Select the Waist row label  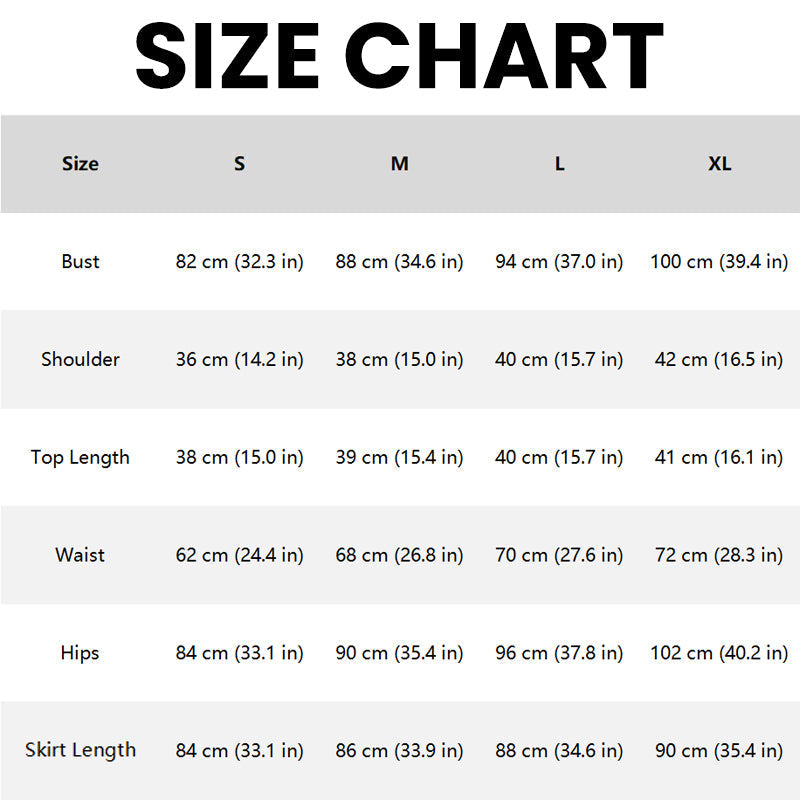click(80, 555)
